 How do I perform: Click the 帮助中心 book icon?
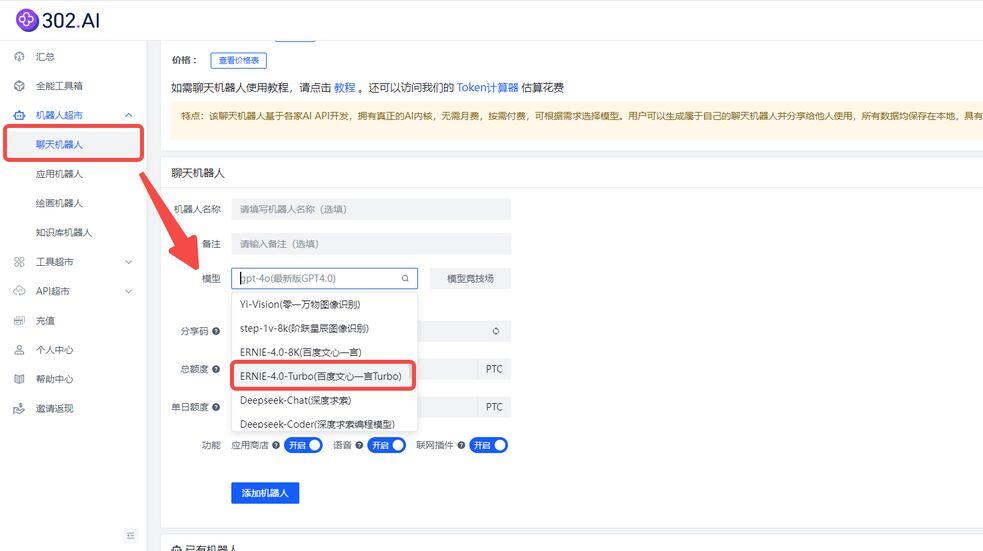pyautogui.click(x=19, y=379)
